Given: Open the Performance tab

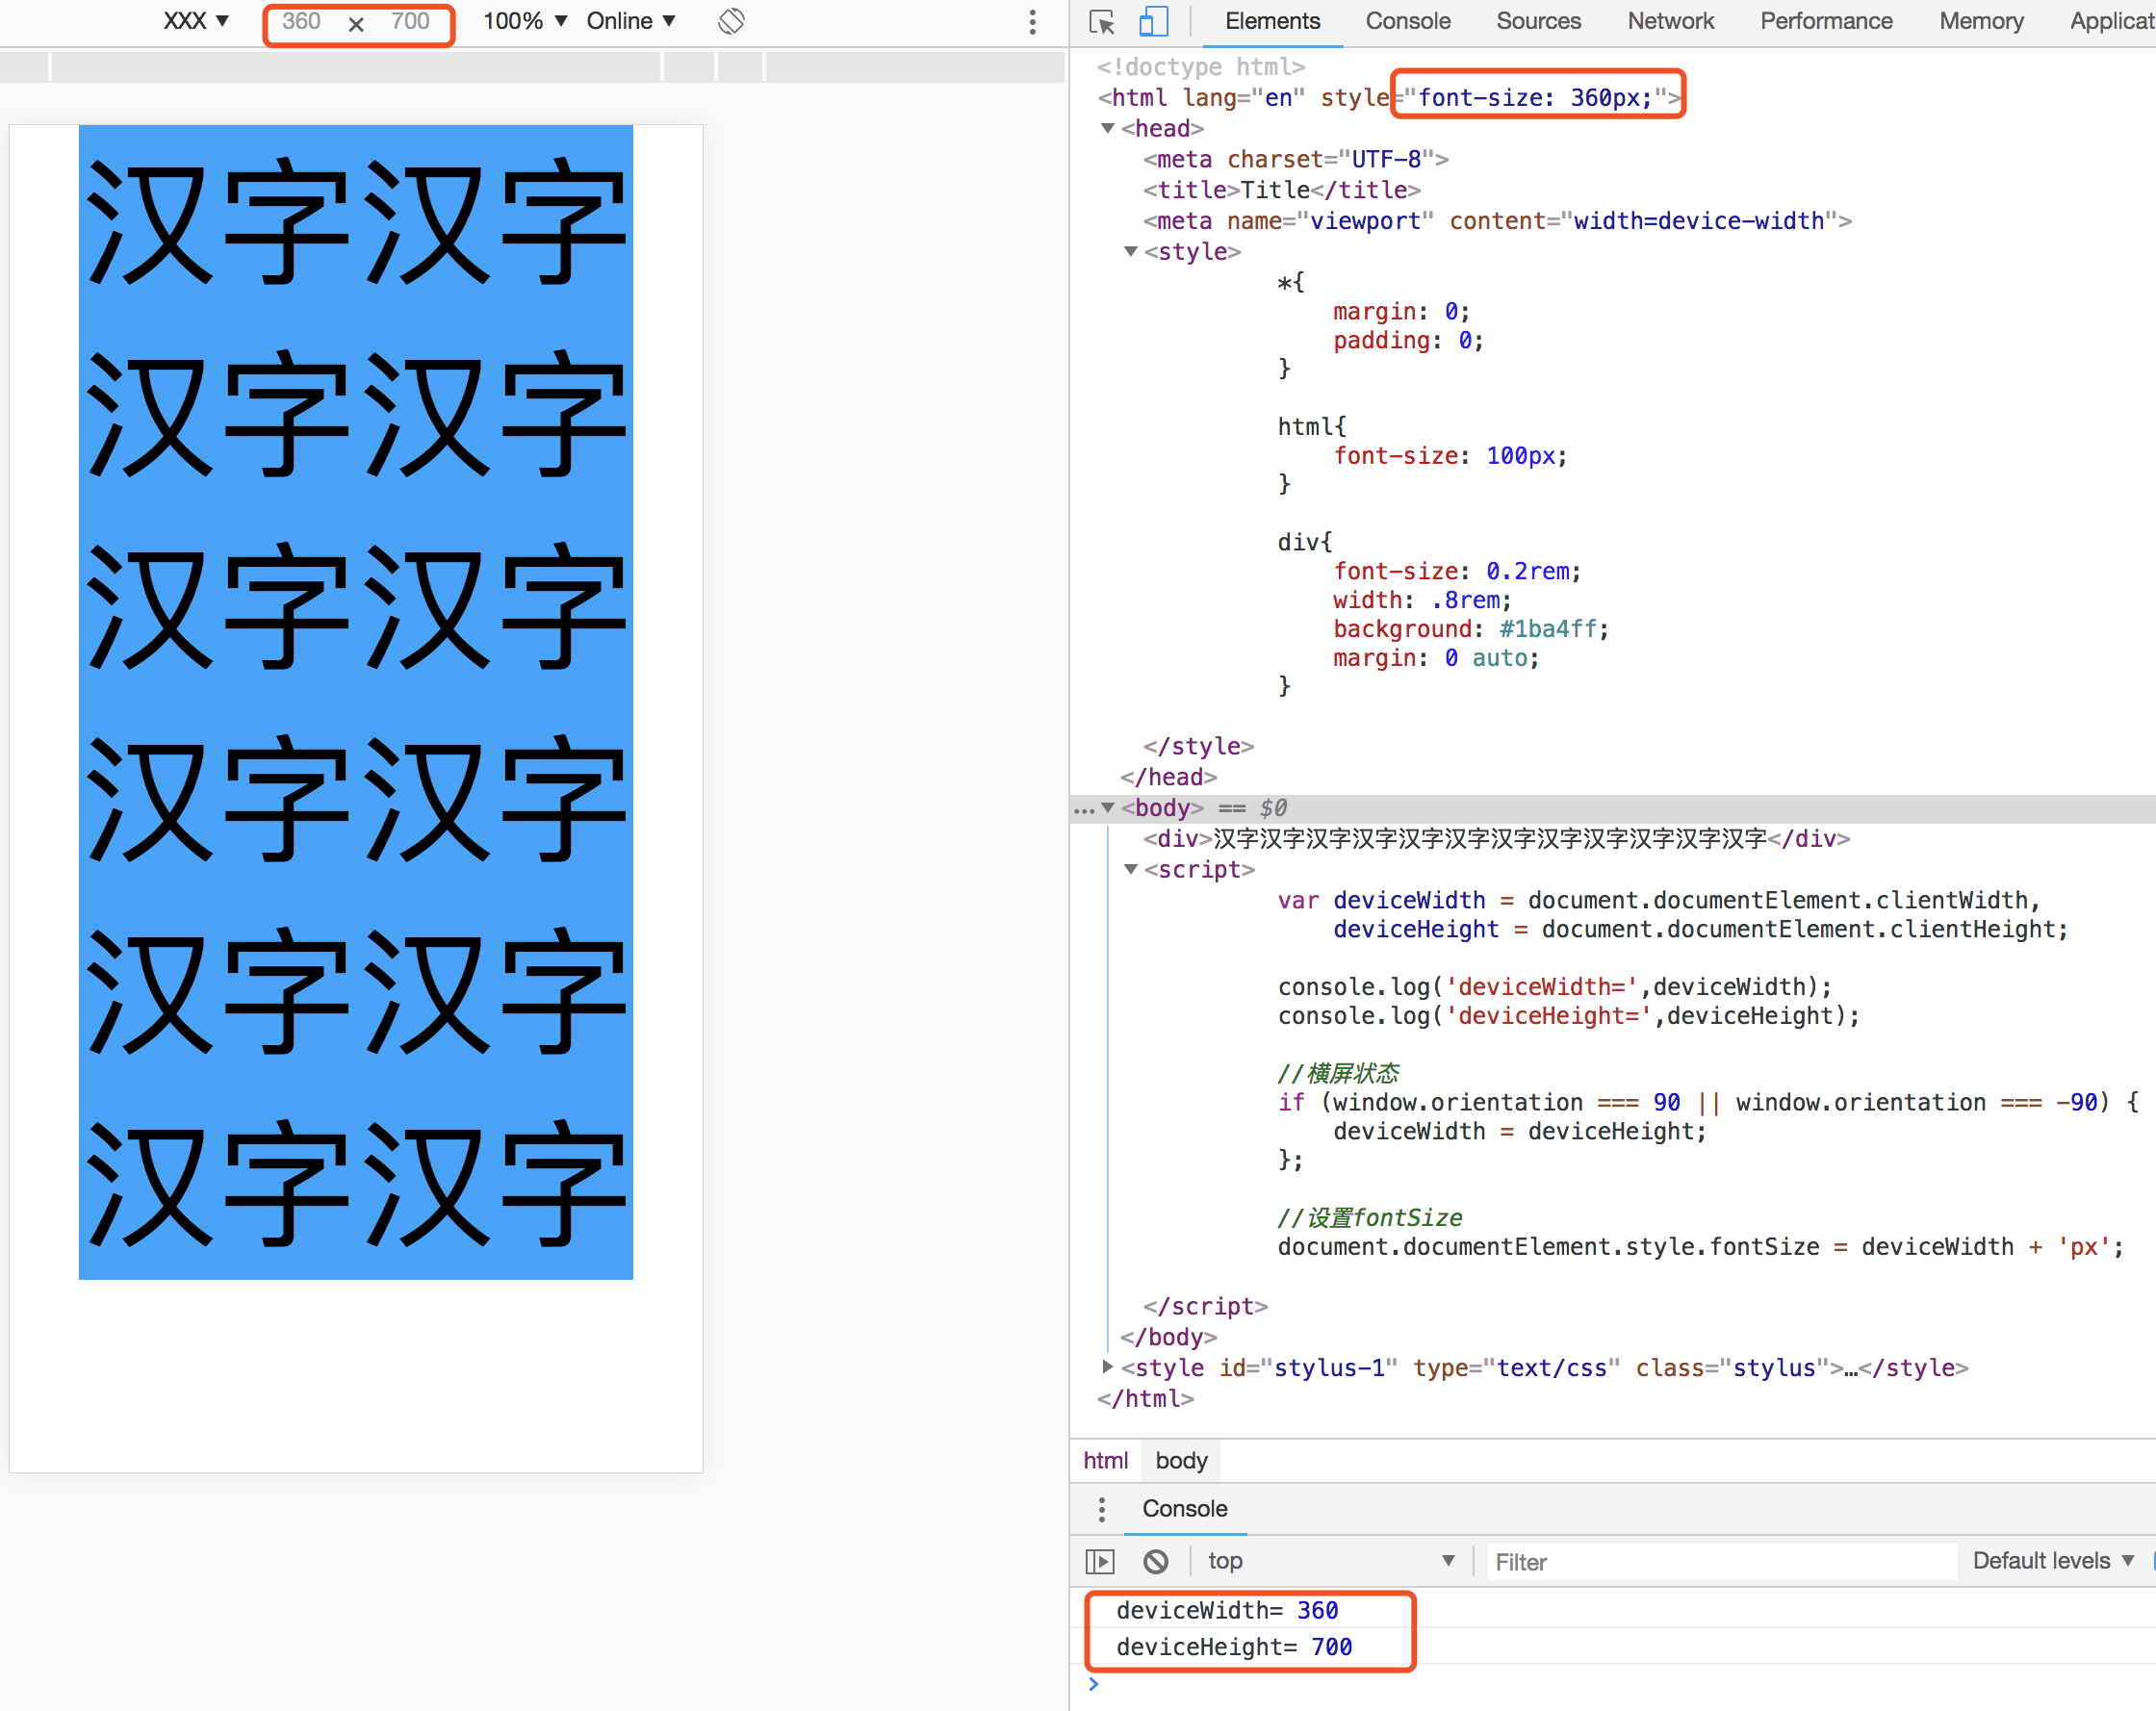Looking at the screenshot, I should click(1826, 21).
